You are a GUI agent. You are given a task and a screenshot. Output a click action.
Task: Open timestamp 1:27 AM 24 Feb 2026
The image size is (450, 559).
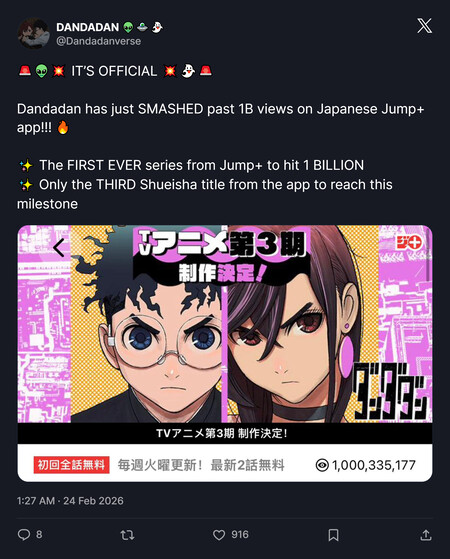(x=70, y=501)
